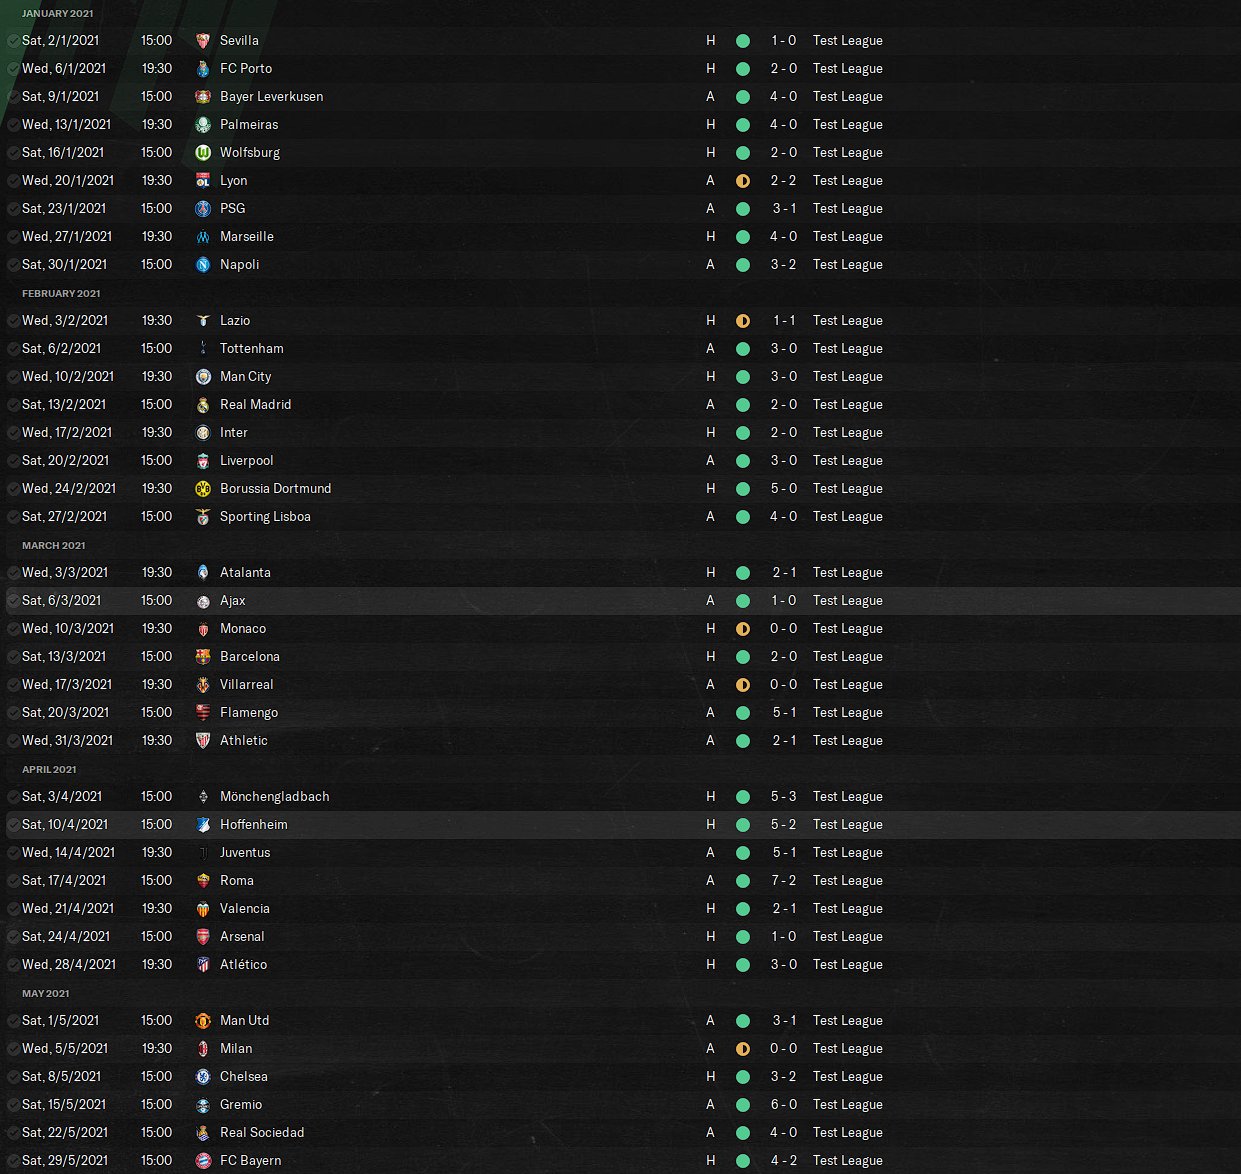Open the Real Sociedad team link
Viewport: 1241px width, 1174px height.
[262, 1133]
